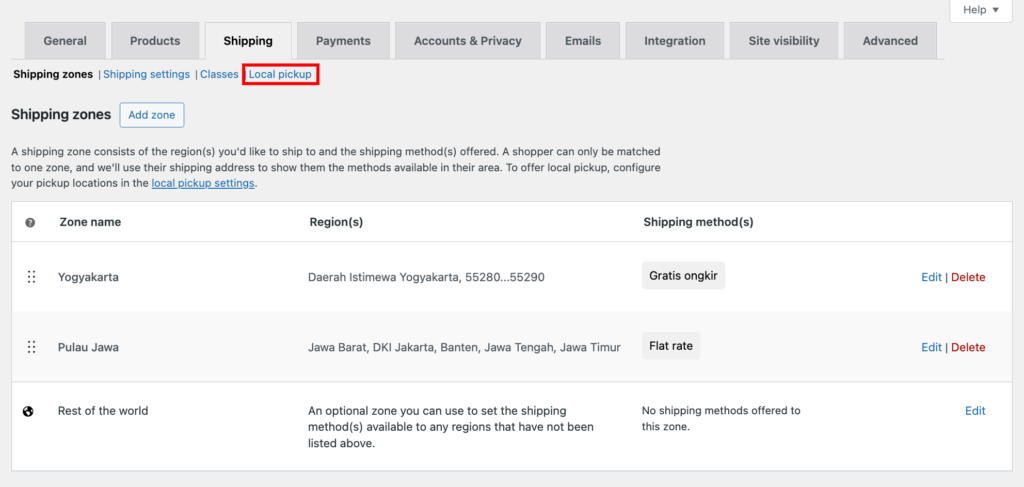The image size is (1024, 487).
Task: Open the shipping Classes link
Action: [220, 75]
